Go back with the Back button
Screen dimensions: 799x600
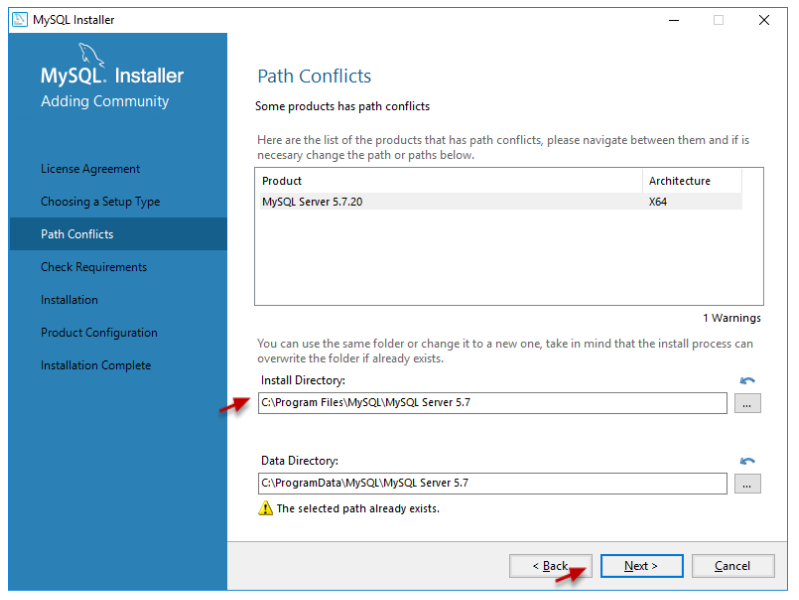(550, 566)
